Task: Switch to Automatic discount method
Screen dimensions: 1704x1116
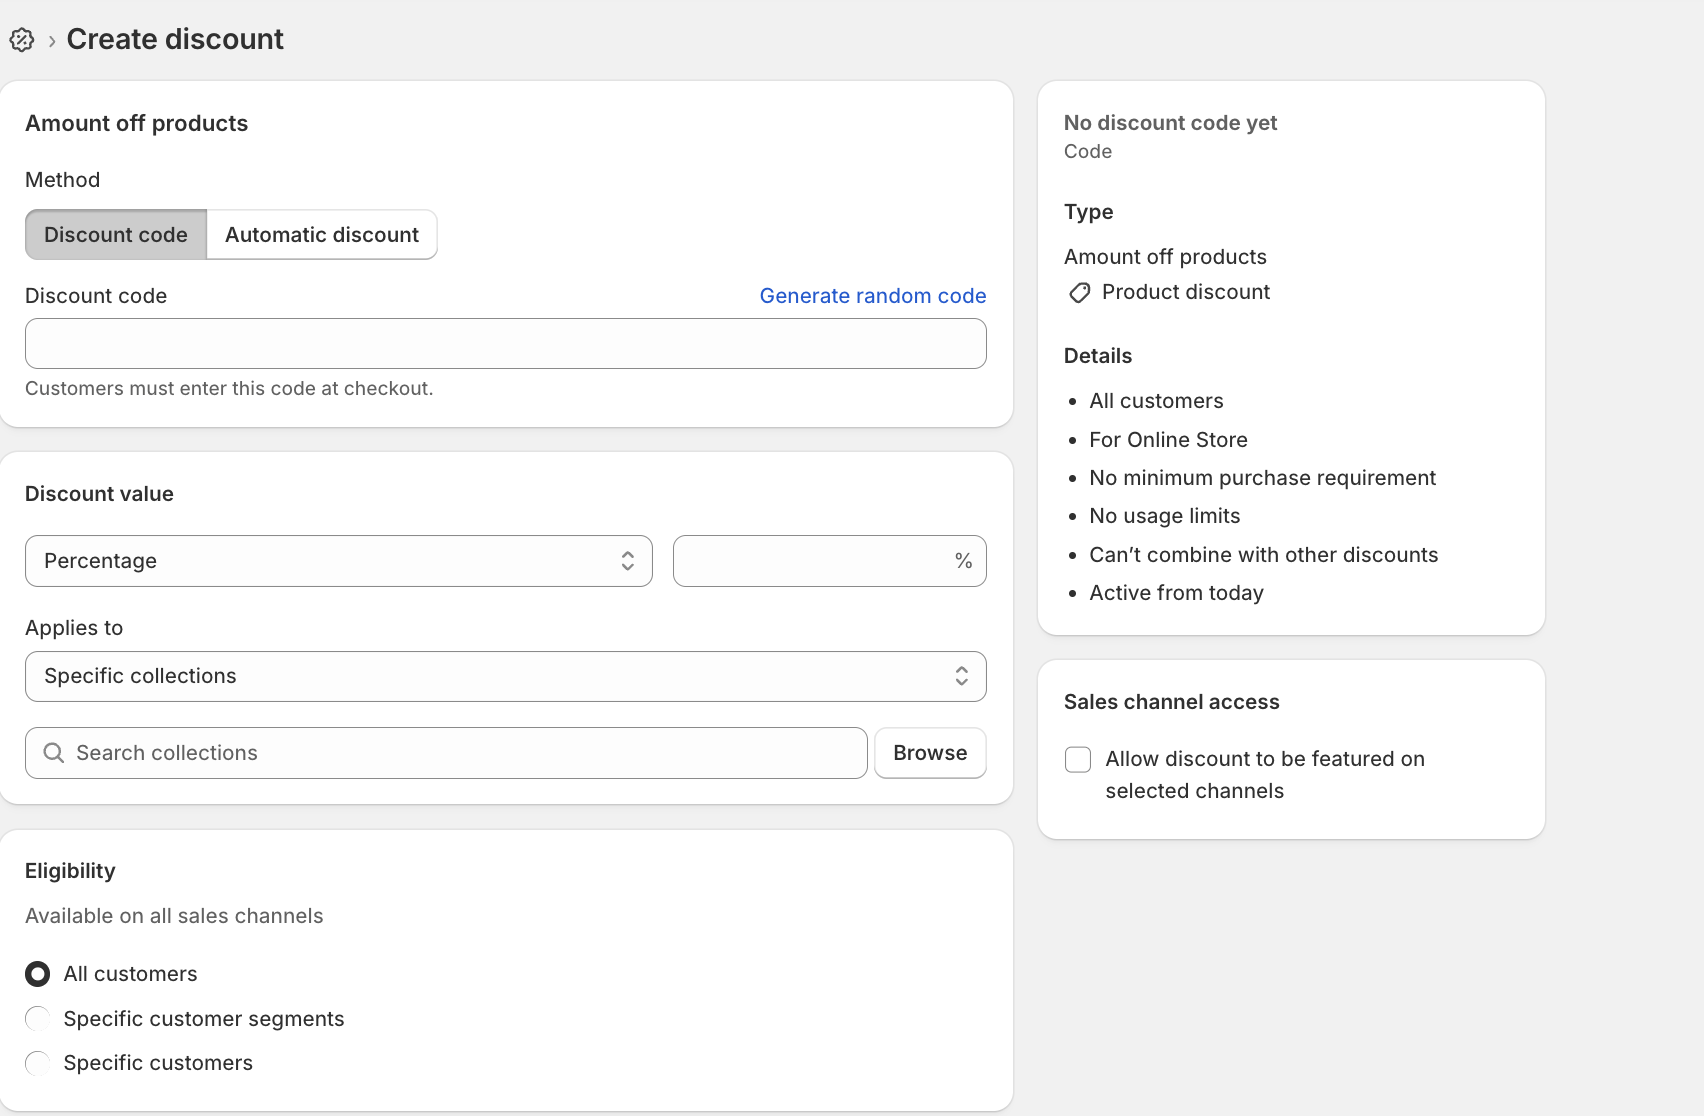Action: [321, 234]
